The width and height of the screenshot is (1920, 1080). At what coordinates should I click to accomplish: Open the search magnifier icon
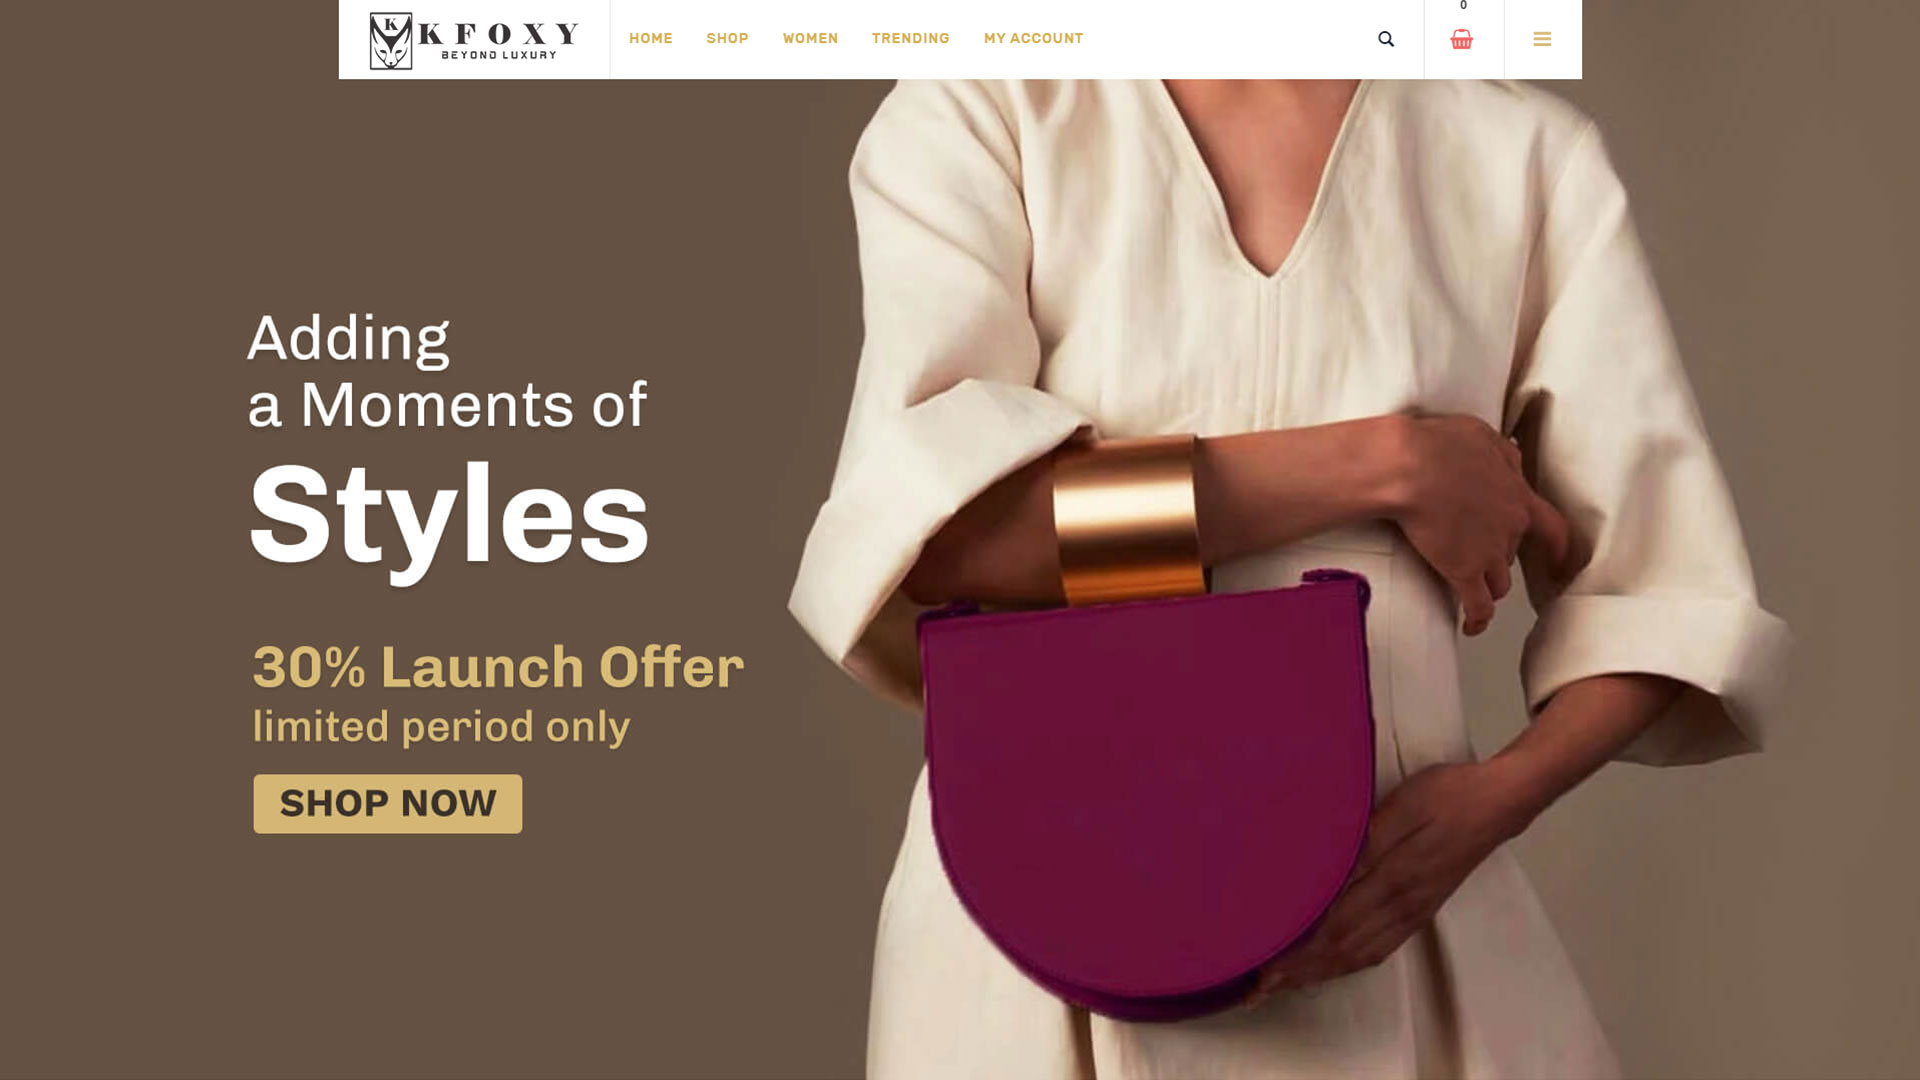tap(1386, 39)
